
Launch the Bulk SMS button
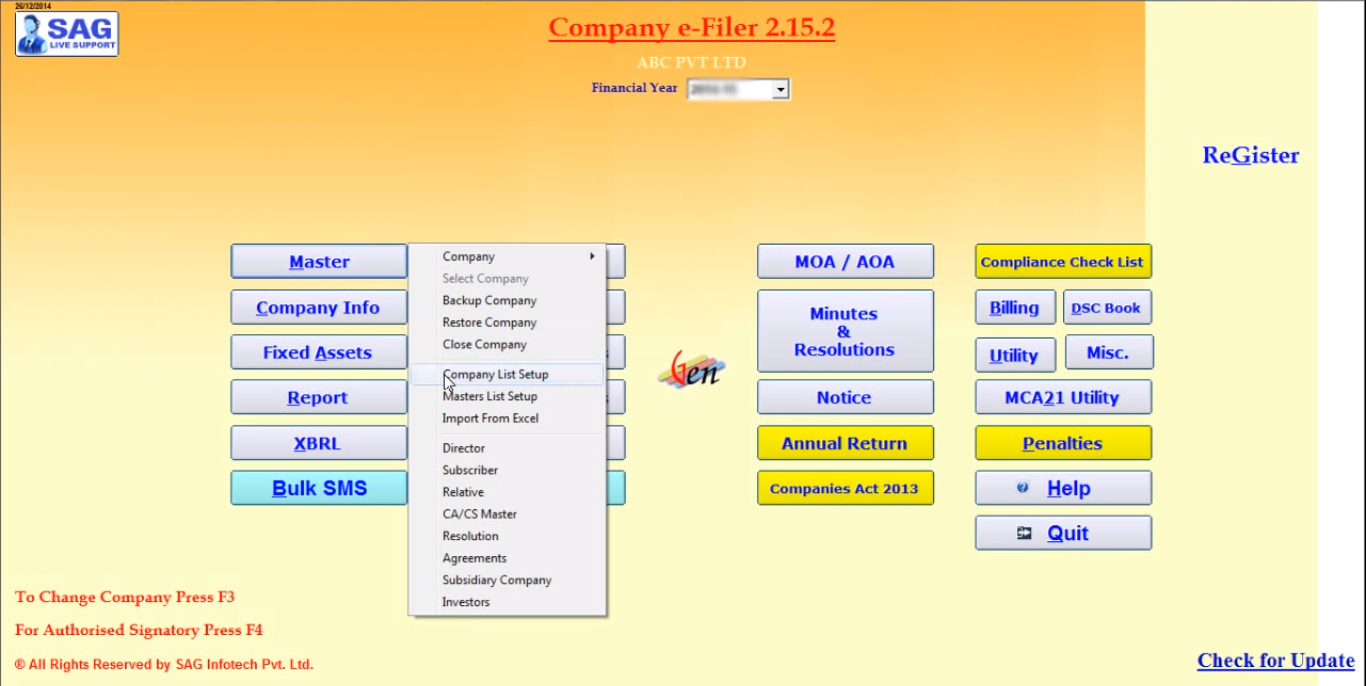coord(319,489)
